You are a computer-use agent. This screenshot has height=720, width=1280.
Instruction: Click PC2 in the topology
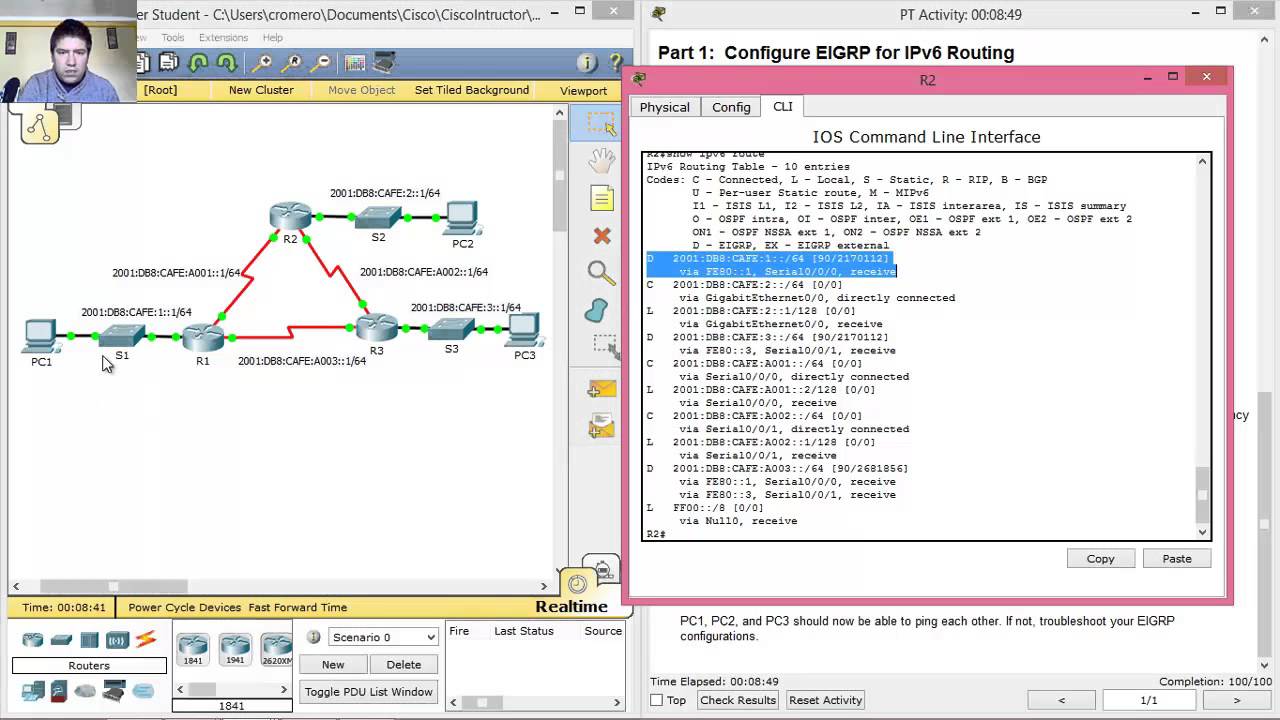click(x=461, y=219)
